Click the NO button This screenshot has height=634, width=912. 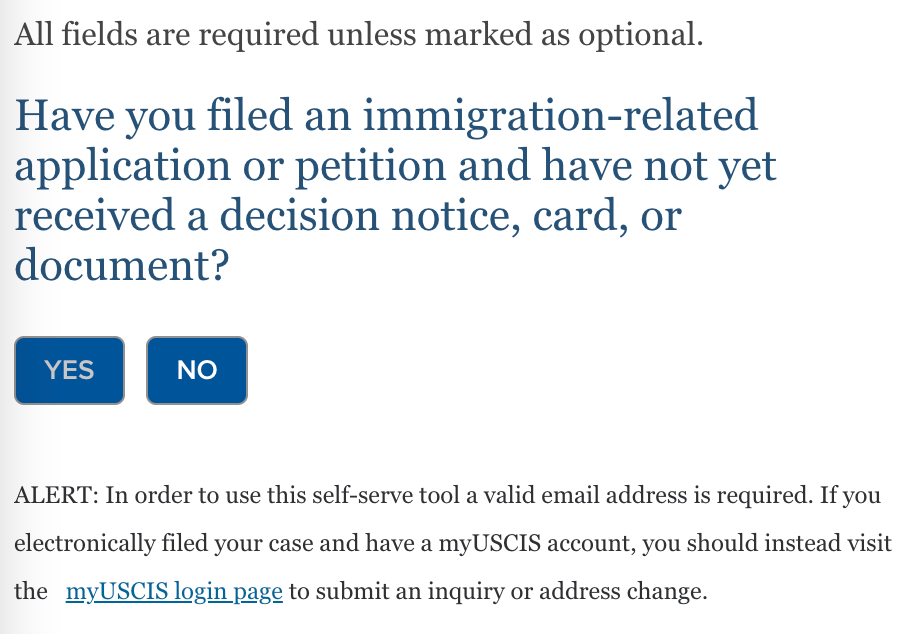click(197, 370)
